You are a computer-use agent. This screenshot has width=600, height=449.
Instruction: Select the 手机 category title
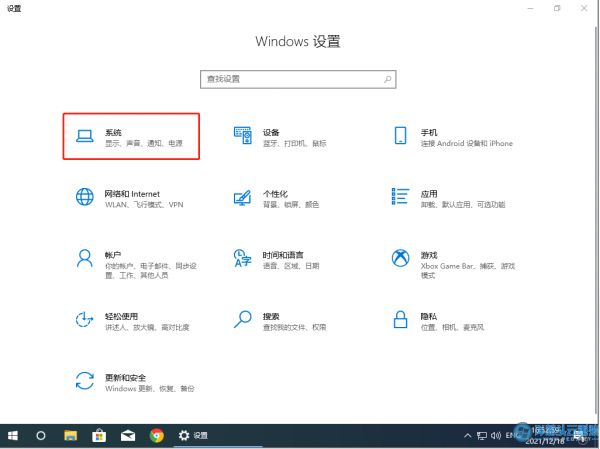pos(429,132)
